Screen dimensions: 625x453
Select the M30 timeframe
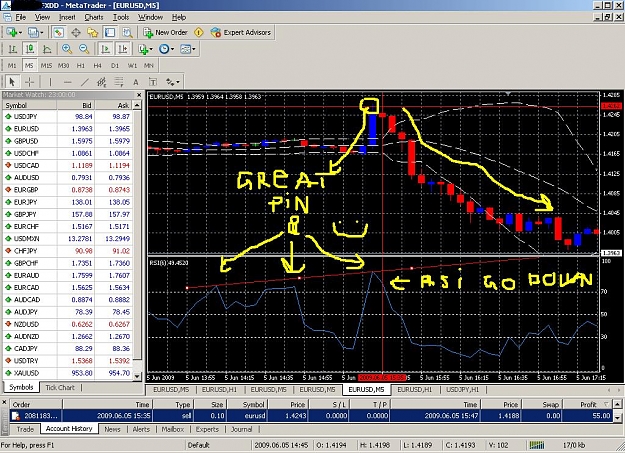(x=63, y=65)
